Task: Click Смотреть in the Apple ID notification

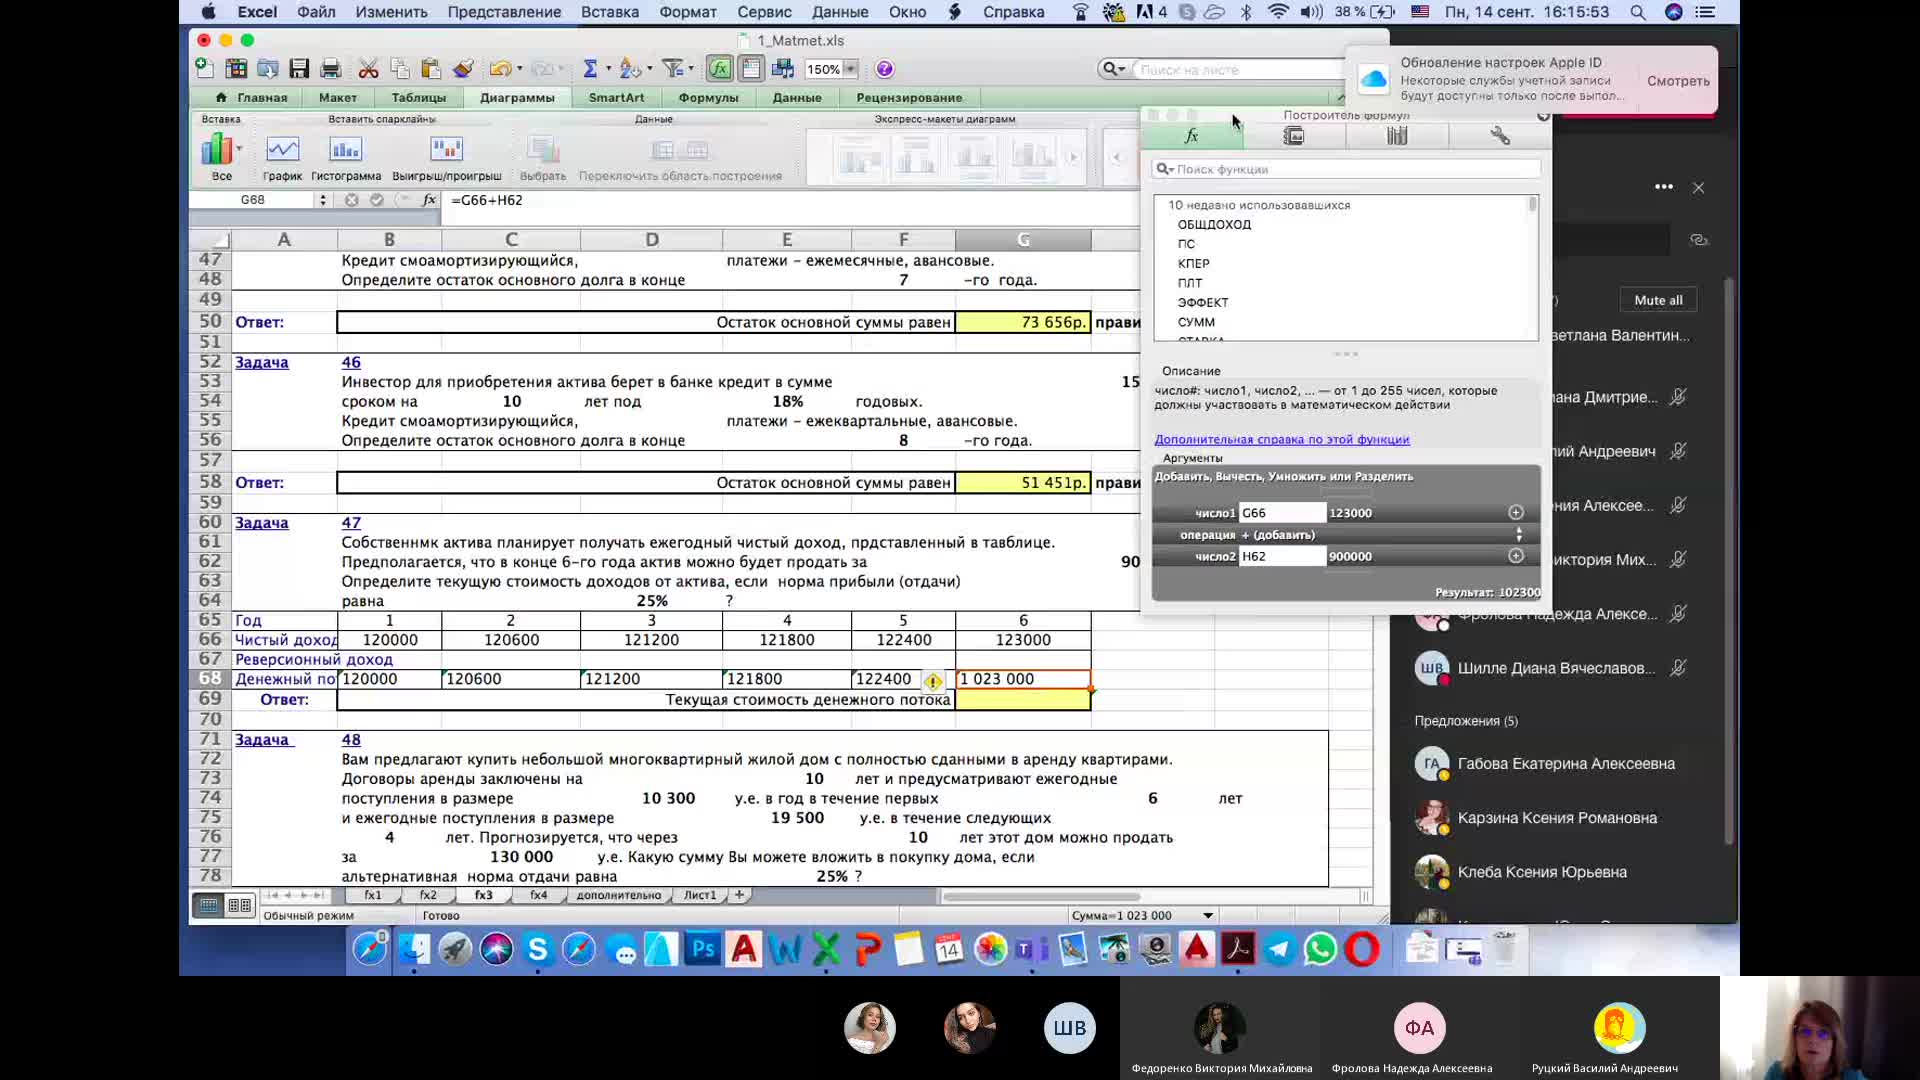Action: [1678, 81]
